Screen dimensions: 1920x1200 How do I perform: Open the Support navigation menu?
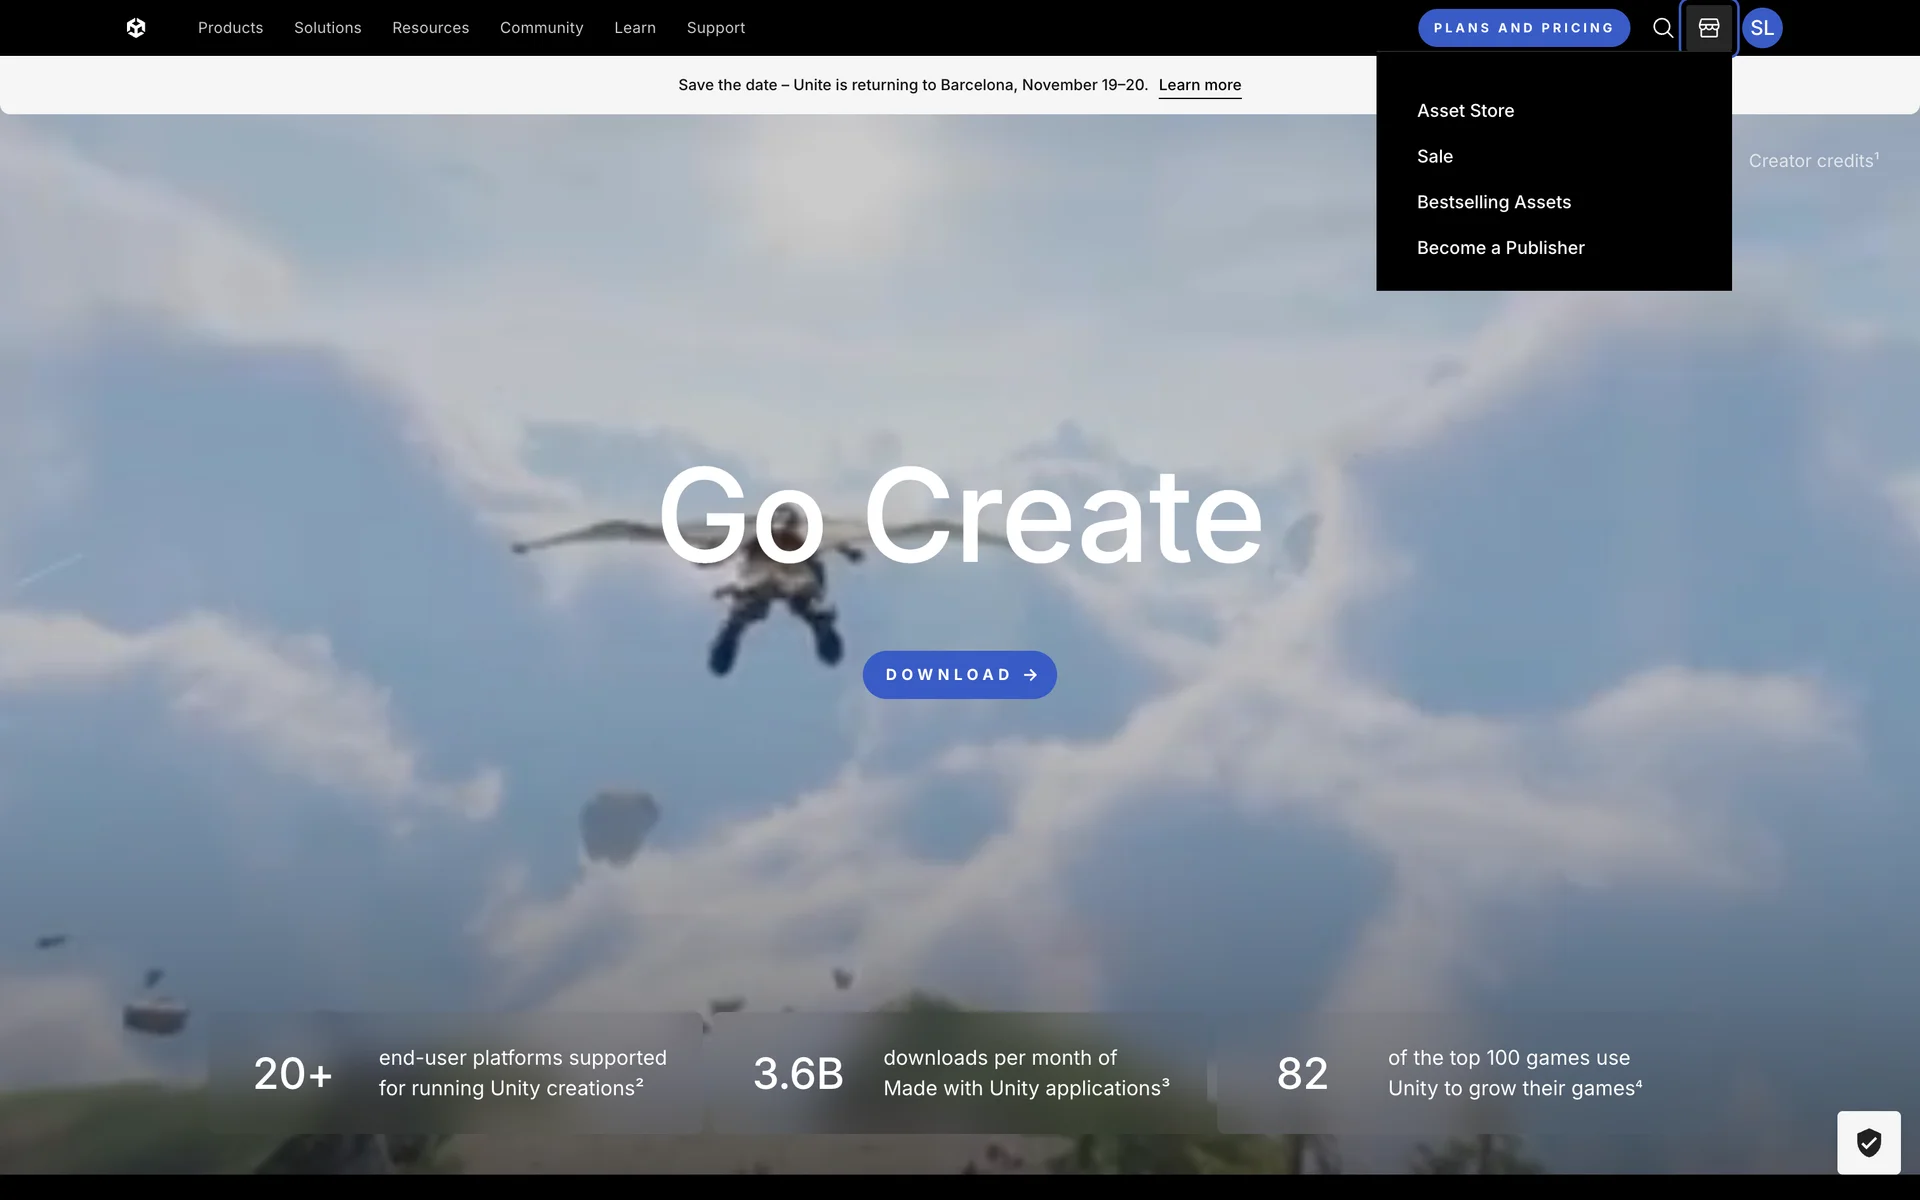[x=716, y=28]
